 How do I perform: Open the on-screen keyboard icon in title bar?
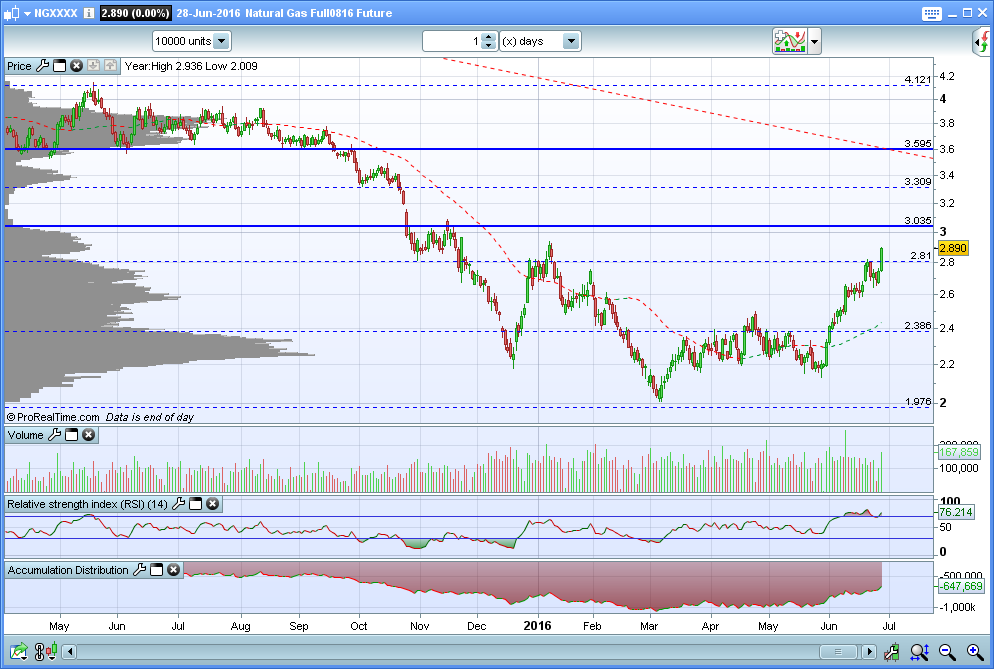(931, 13)
